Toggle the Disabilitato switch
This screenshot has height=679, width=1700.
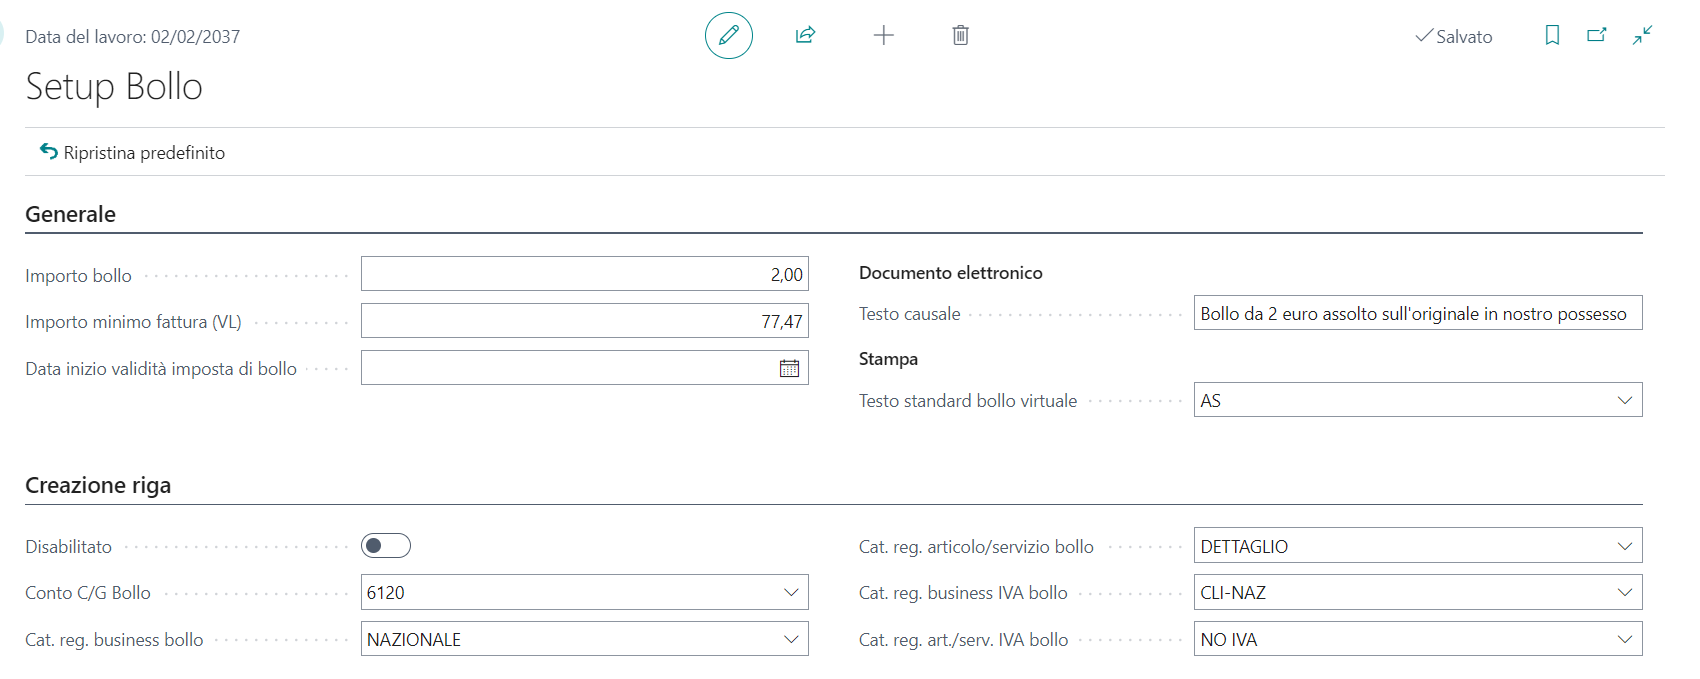(386, 545)
